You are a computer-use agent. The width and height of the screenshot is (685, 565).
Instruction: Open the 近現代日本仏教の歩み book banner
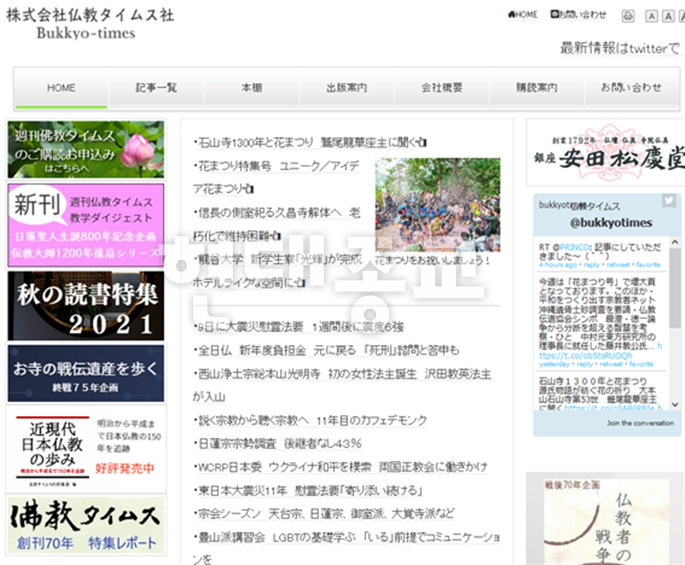point(86,450)
